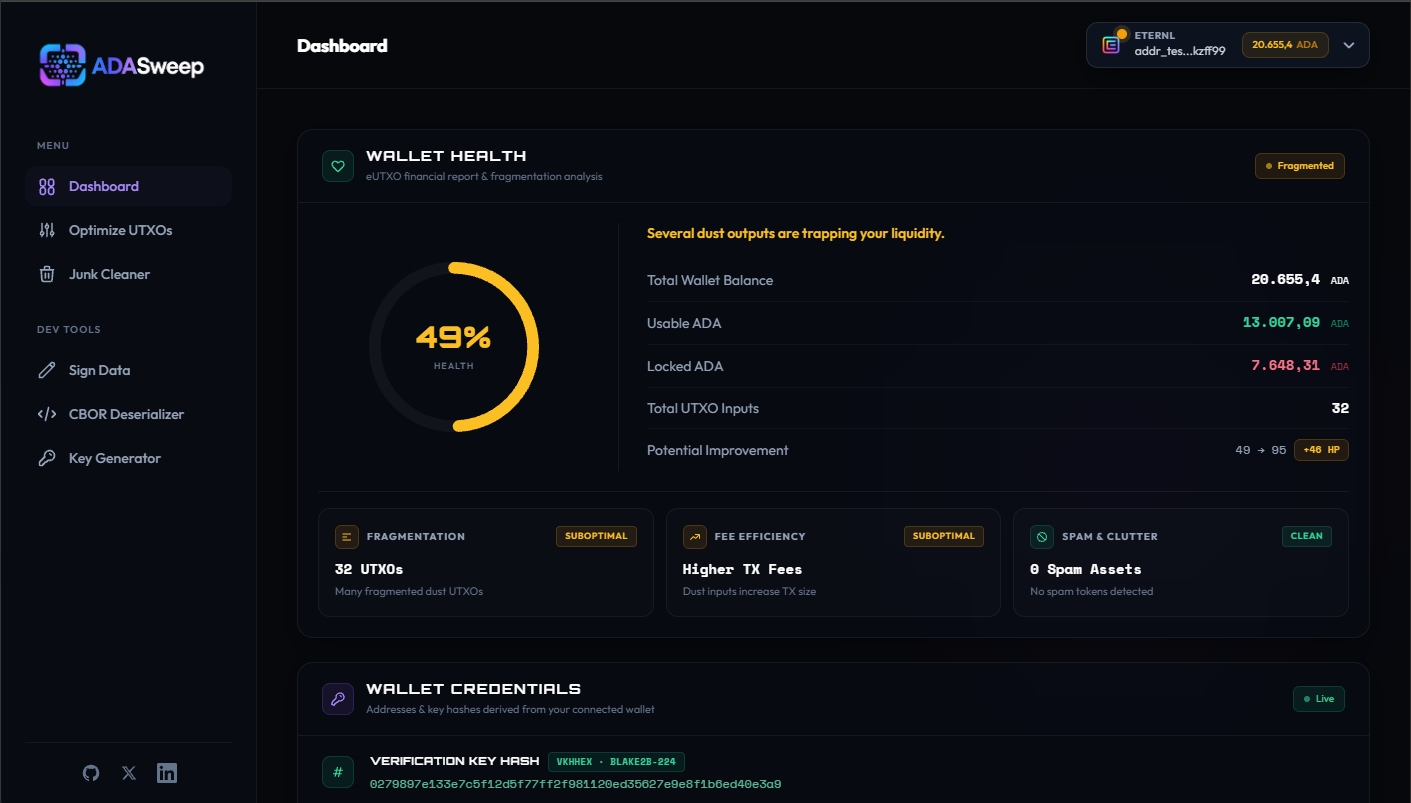Click the Total UTXO Inputs label
The image size is (1411, 803).
[x=703, y=408]
